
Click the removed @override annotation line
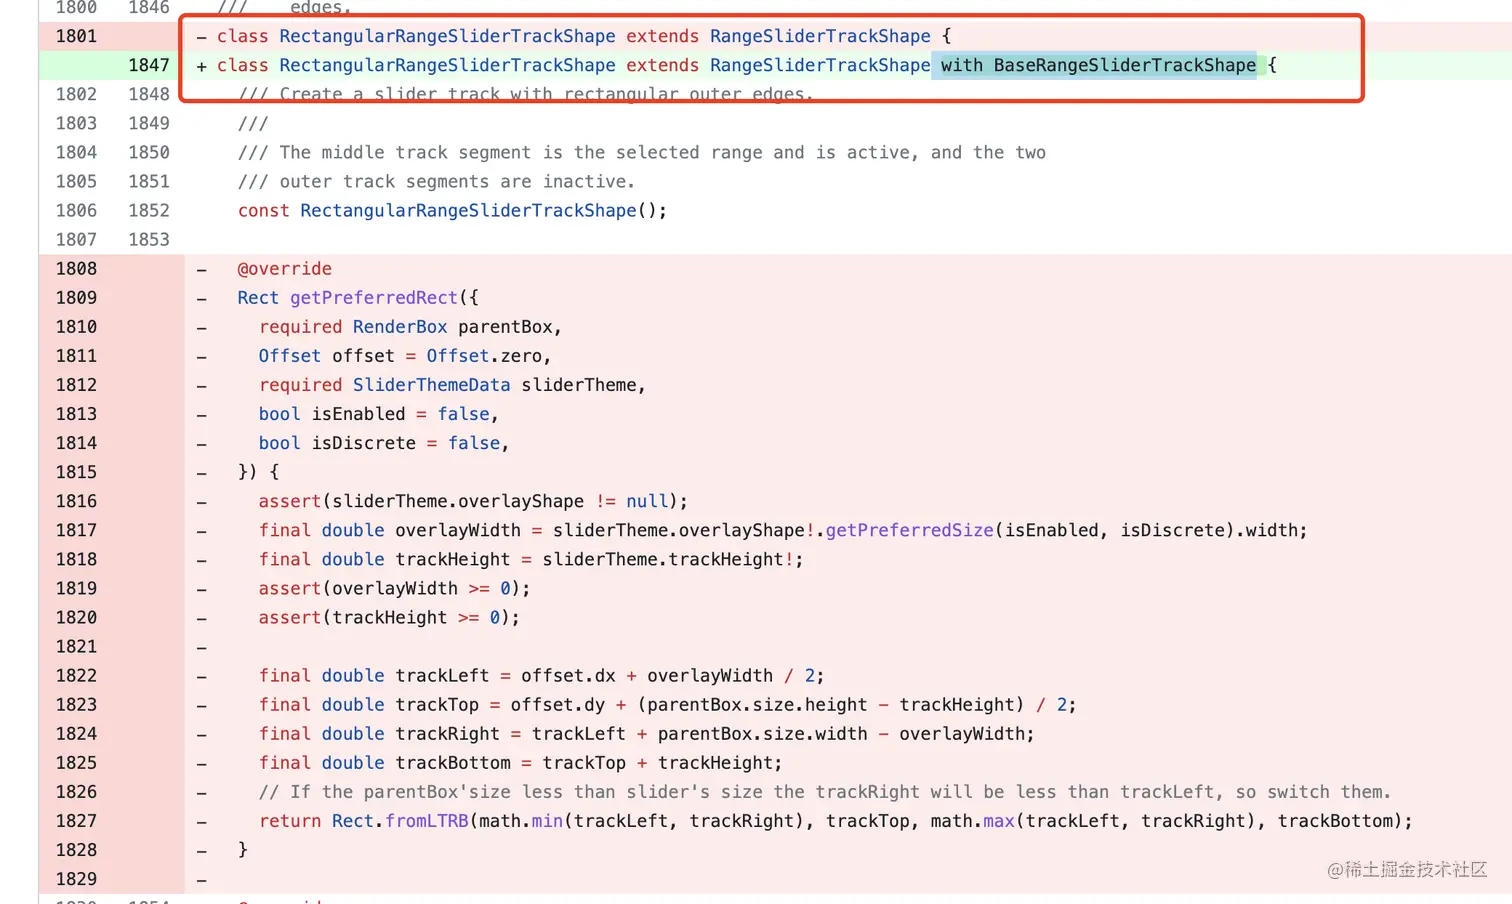284,268
